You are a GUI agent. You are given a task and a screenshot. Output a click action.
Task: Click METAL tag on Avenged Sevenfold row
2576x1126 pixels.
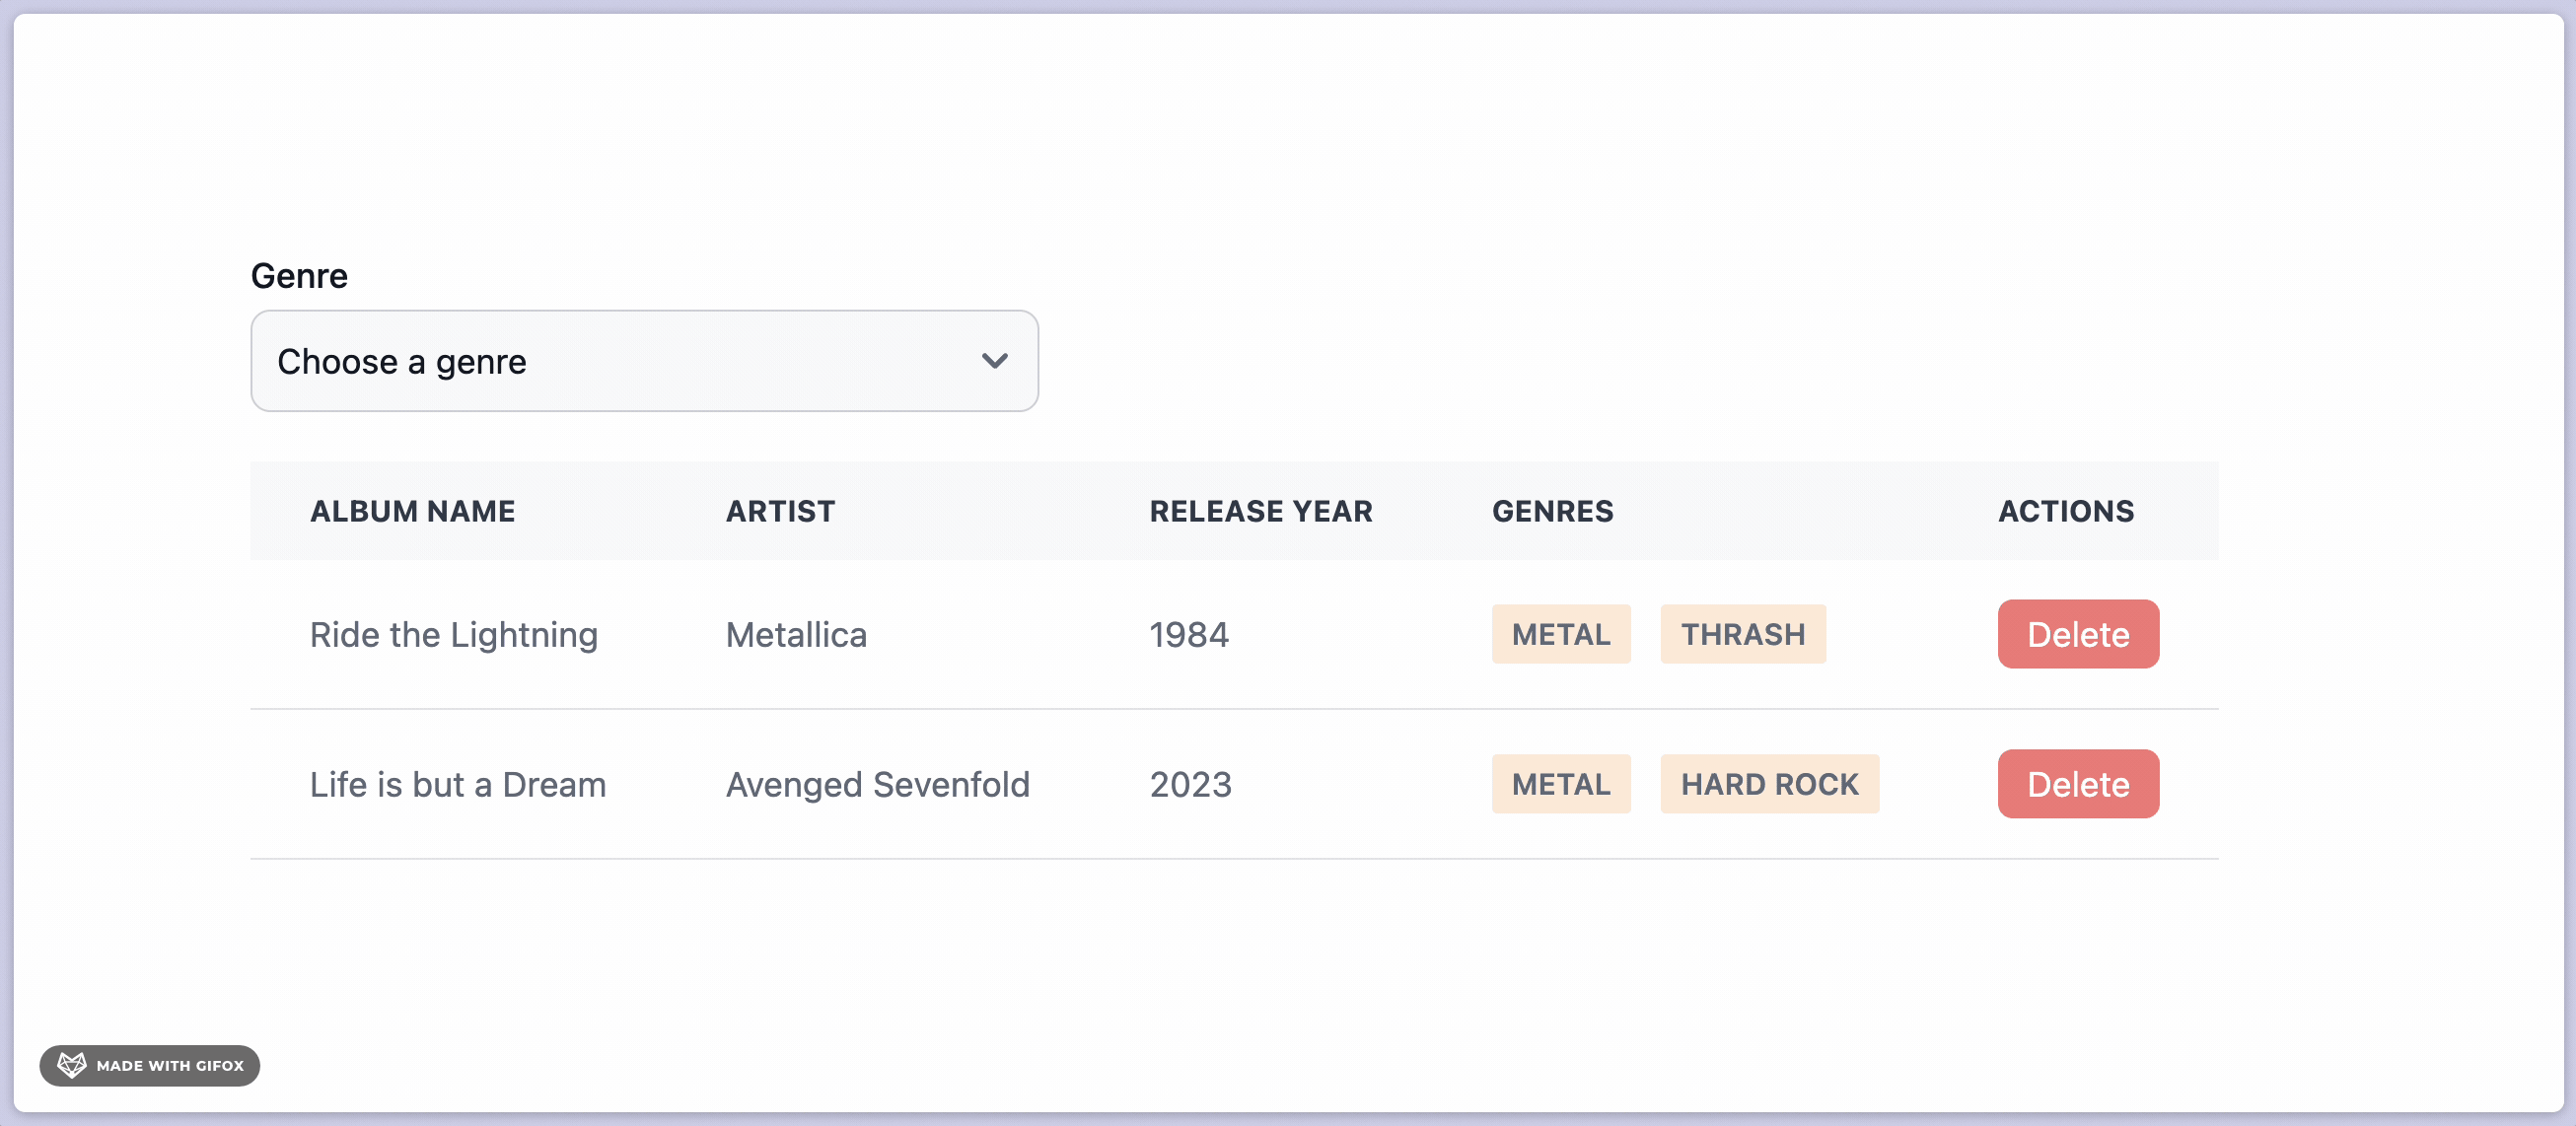1560,784
